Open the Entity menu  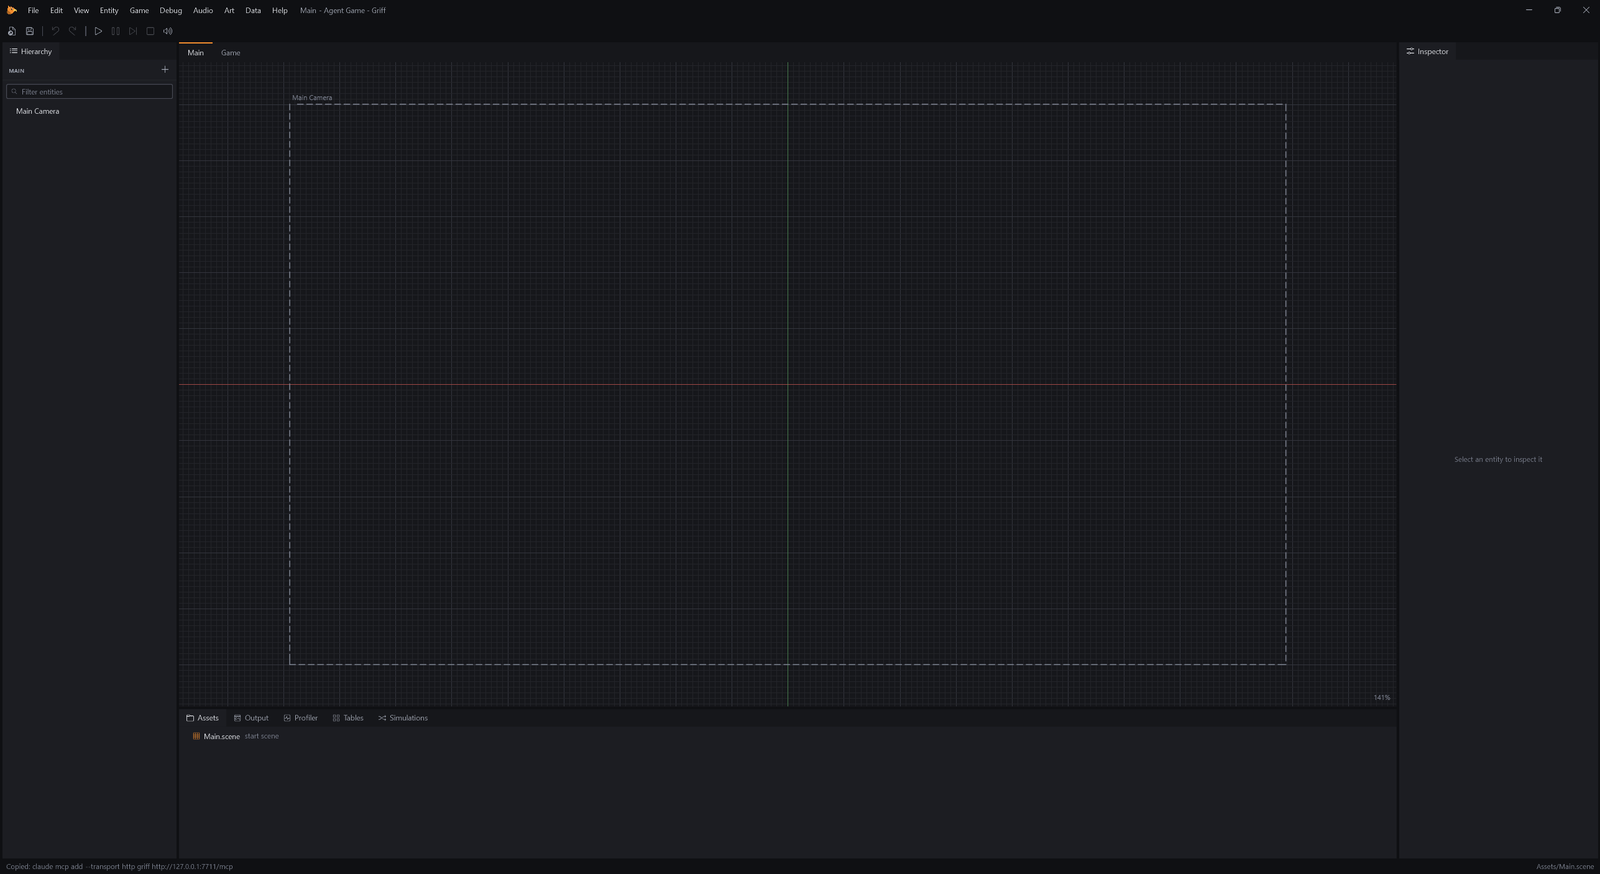pyautogui.click(x=109, y=10)
